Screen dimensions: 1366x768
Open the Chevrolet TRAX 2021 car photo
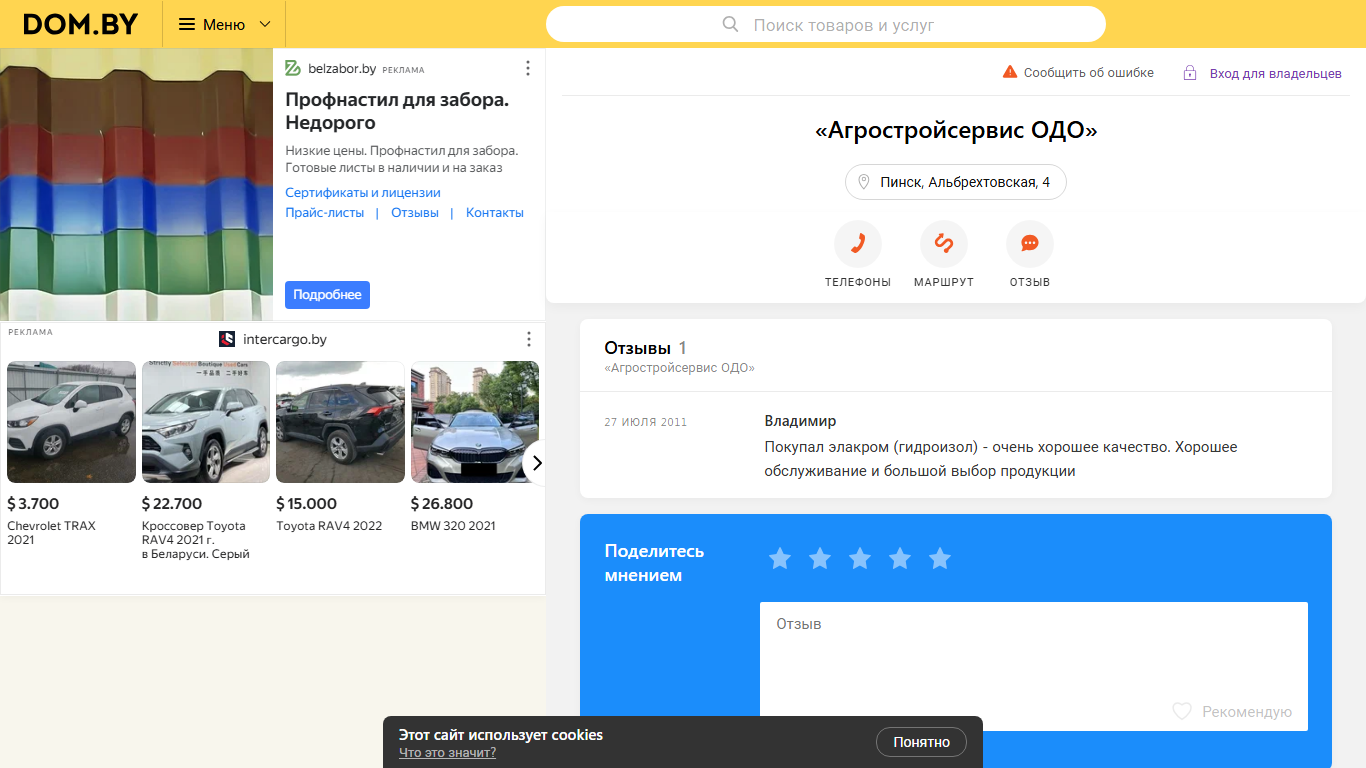(x=71, y=422)
